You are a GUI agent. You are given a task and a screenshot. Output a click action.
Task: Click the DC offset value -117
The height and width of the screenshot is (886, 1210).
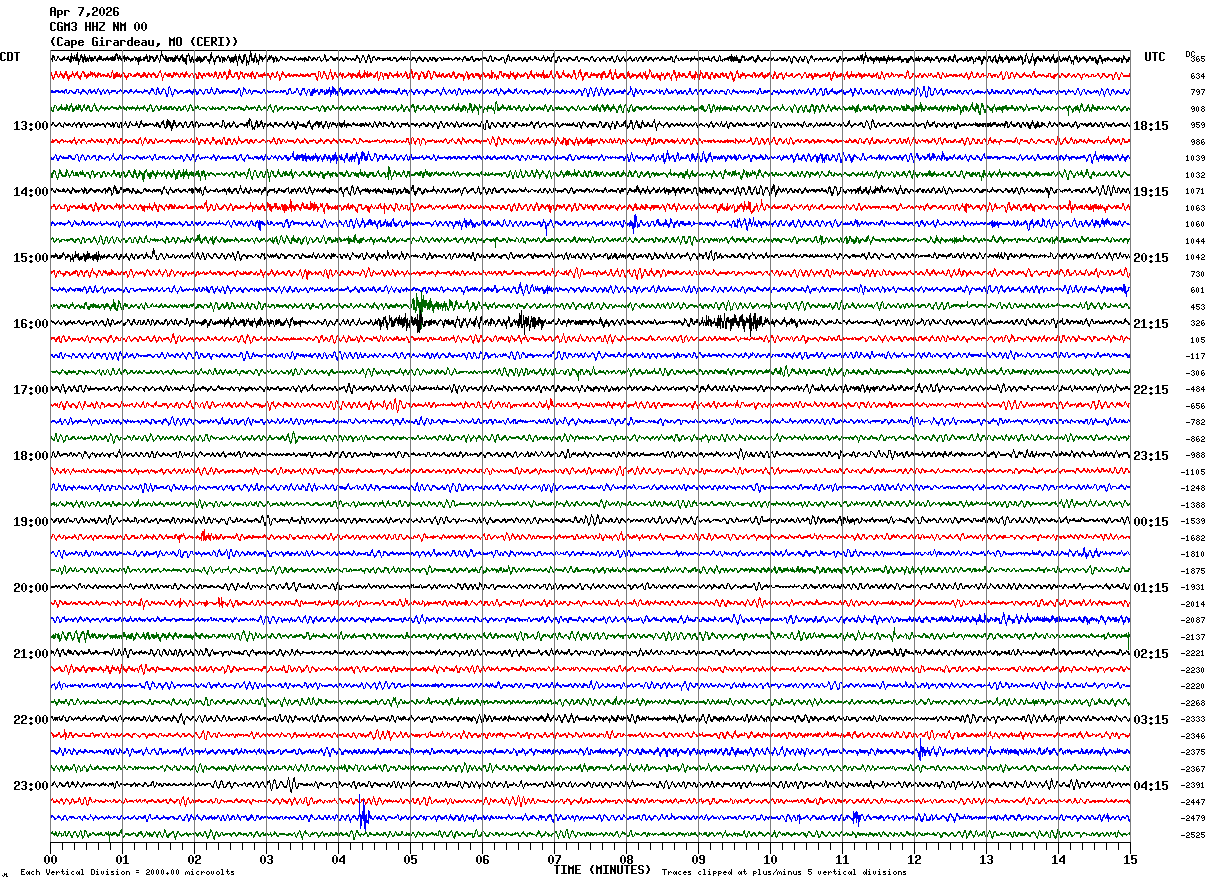coord(1195,356)
